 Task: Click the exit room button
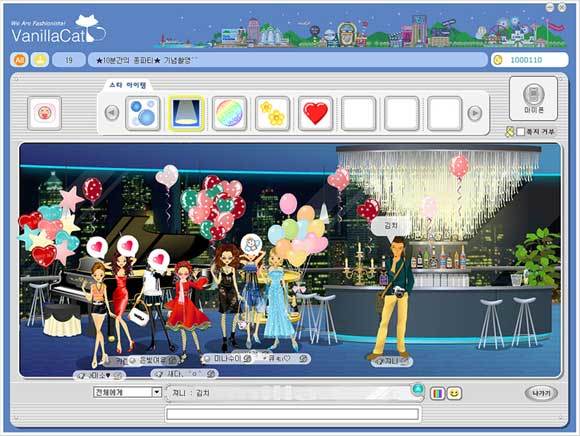[541, 393]
